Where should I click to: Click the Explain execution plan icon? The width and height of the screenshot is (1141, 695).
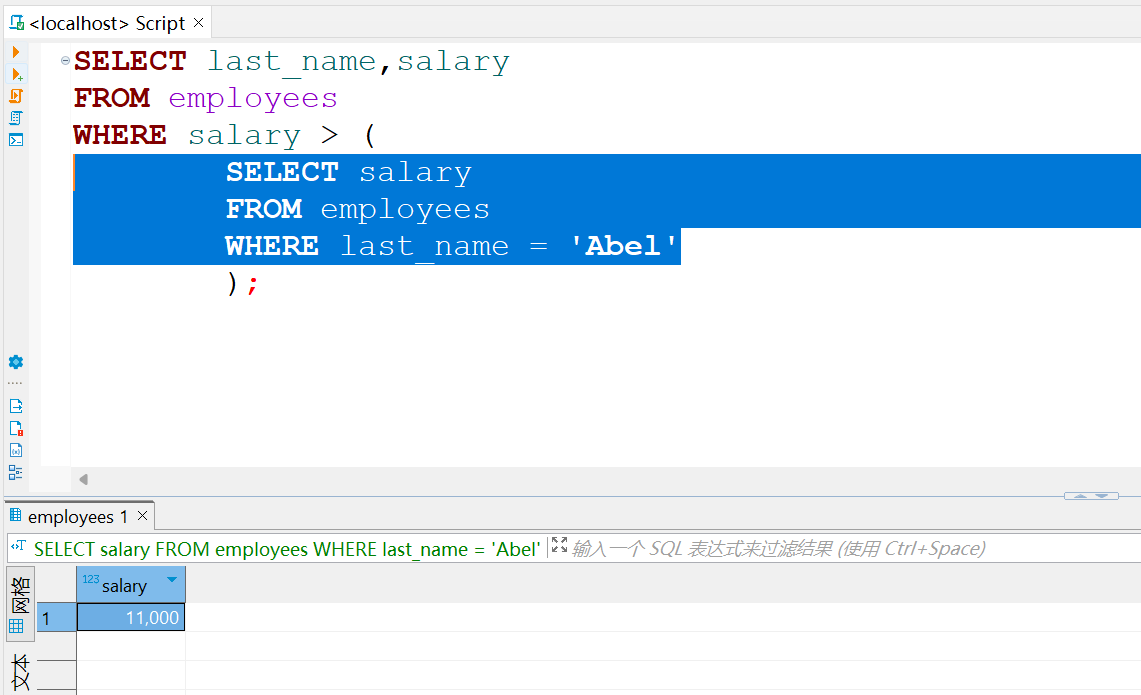(16, 118)
